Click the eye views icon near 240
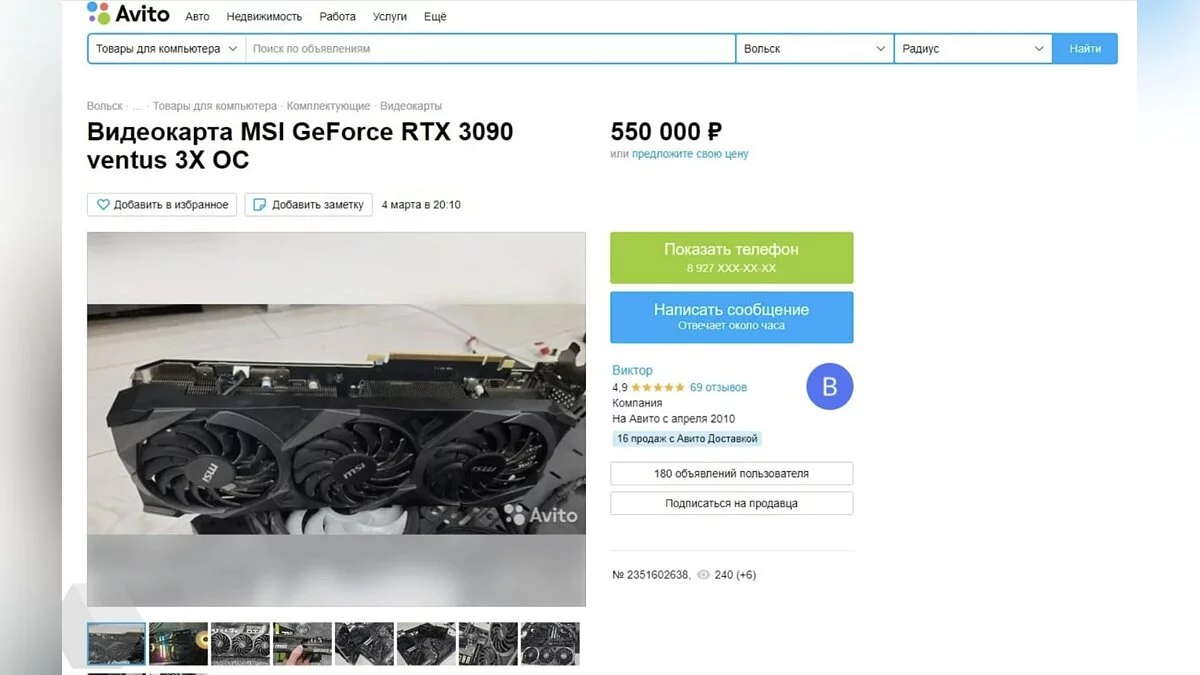The height and width of the screenshot is (675, 1200). (703, 575)
